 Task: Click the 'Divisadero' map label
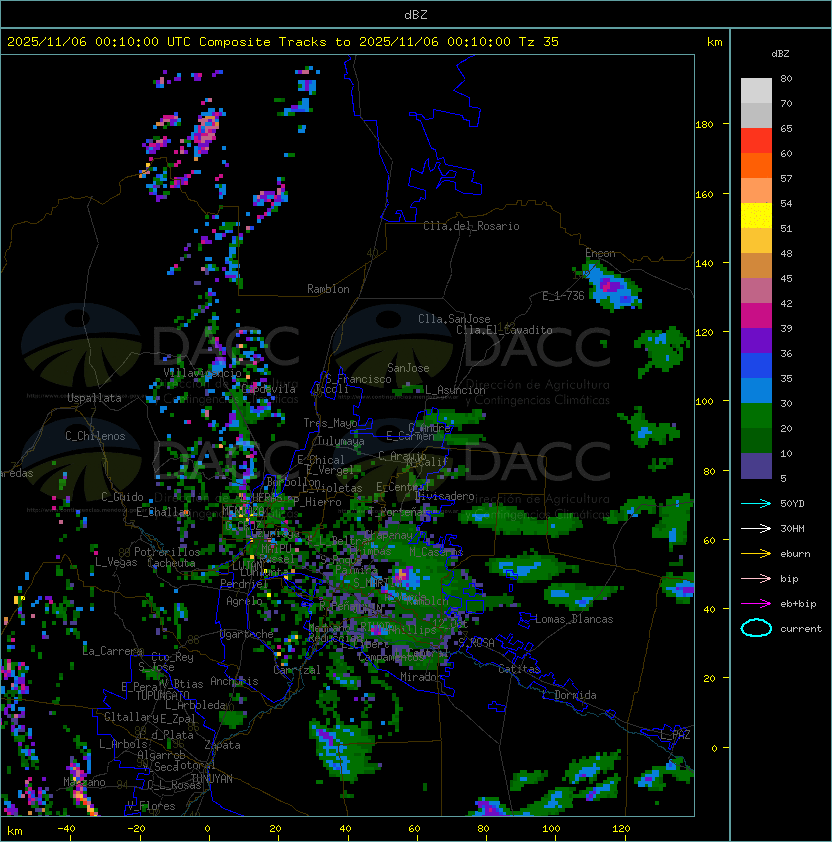point(445,496)
